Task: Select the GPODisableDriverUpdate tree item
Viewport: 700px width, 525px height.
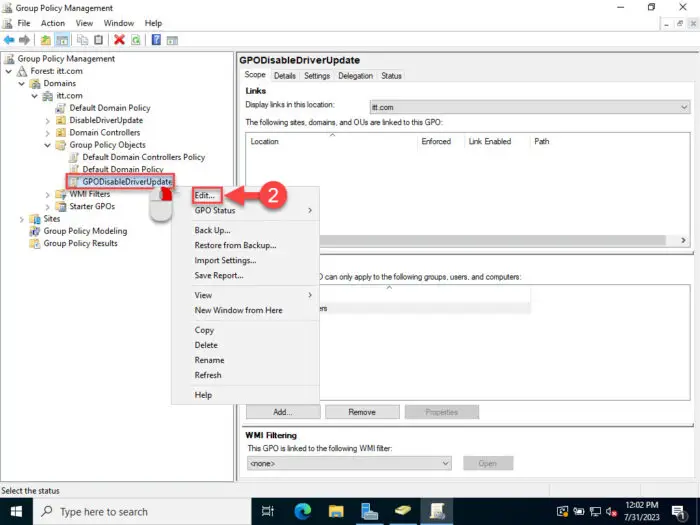Action: pos(127,182)
